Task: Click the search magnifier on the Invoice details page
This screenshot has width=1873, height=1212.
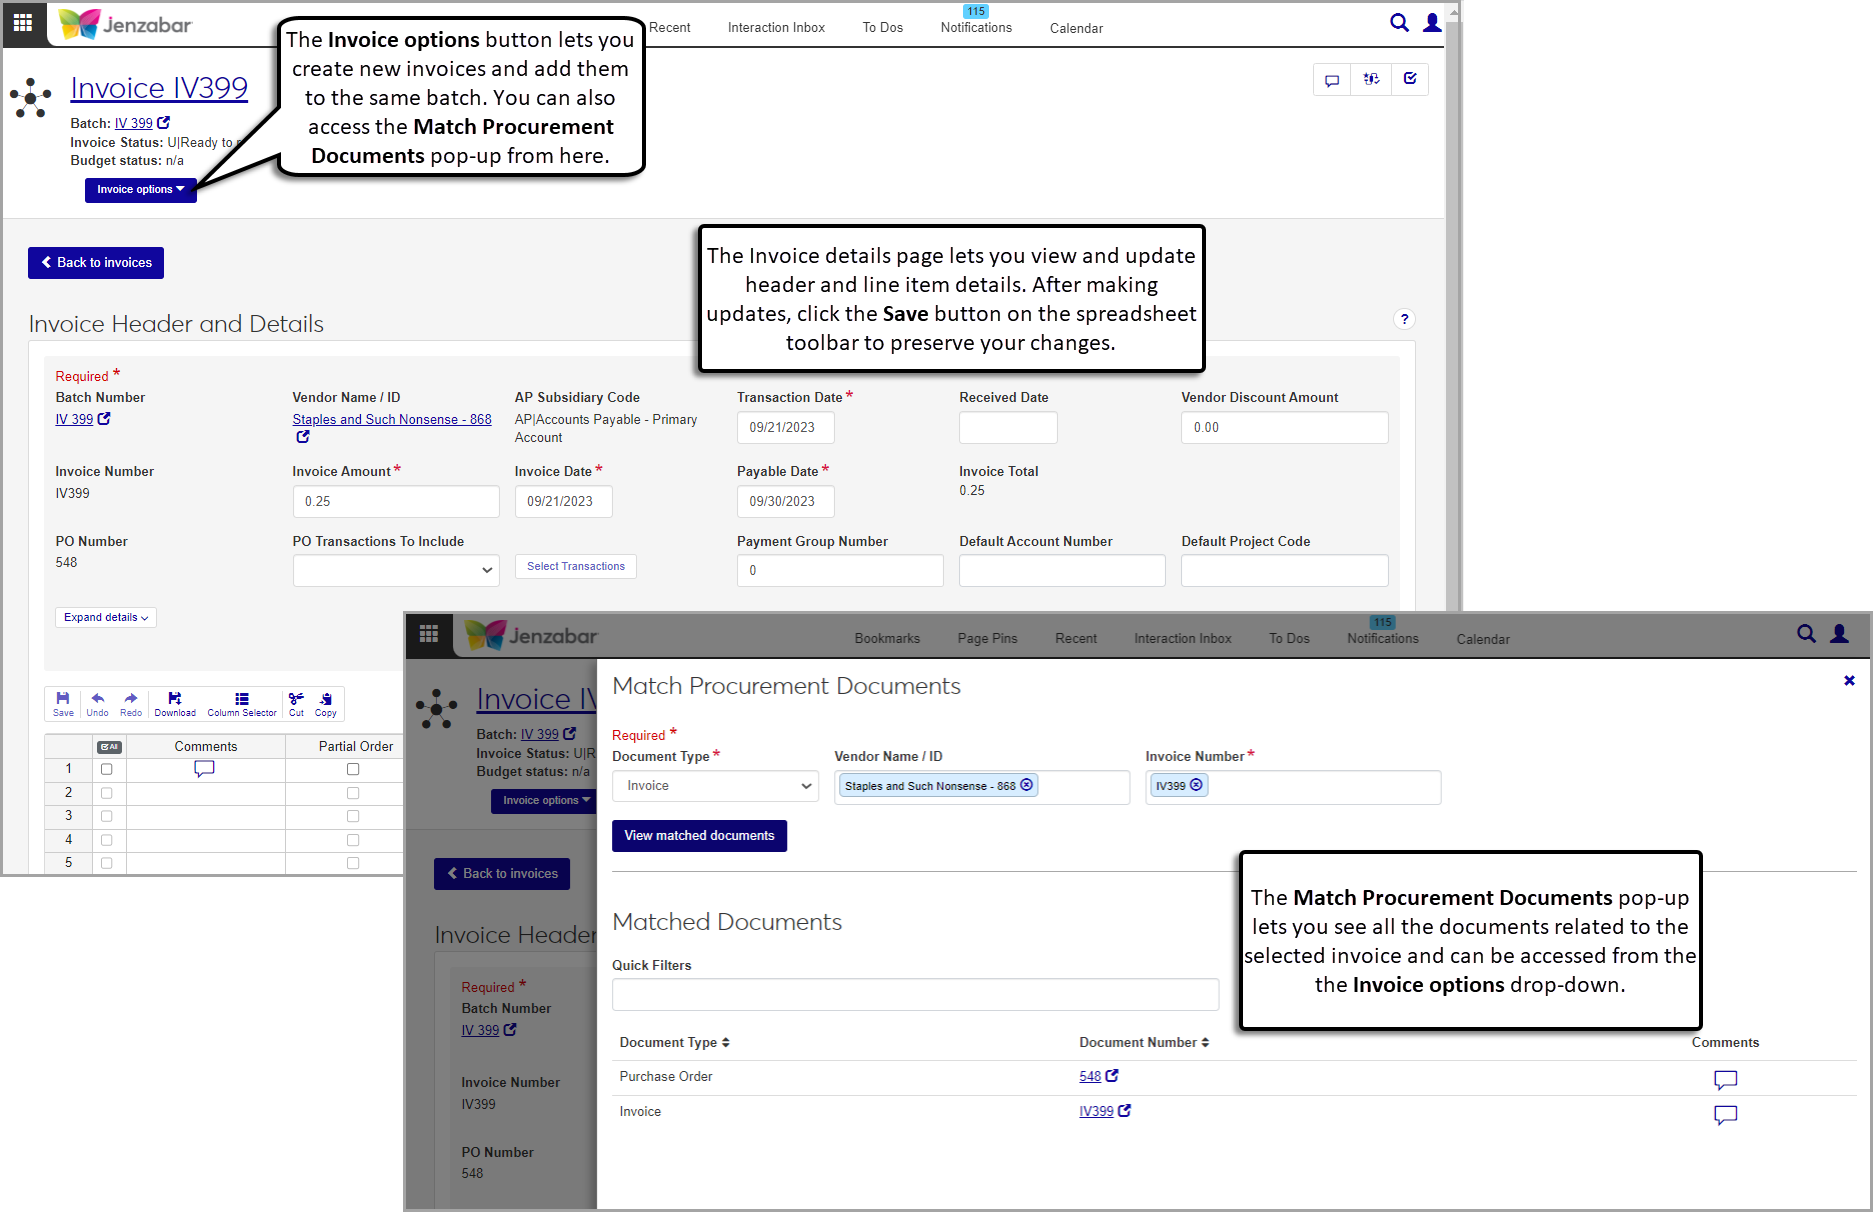Action: click(x=1399, y=23)
